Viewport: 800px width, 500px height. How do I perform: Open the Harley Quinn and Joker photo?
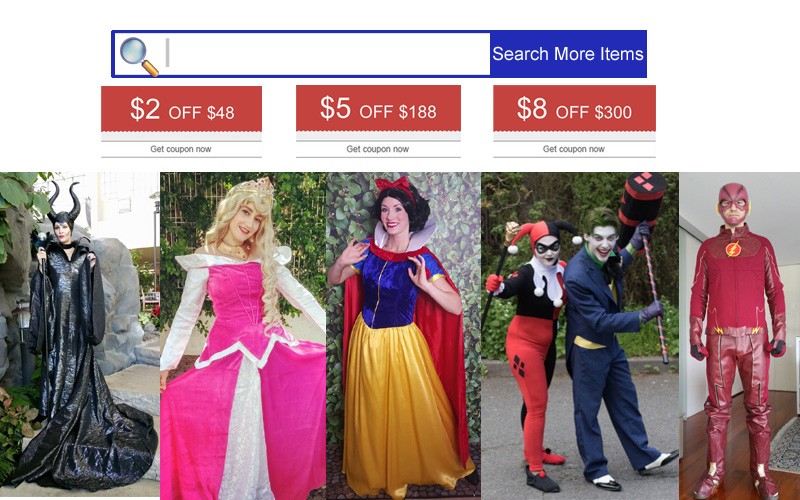(580, 336)
